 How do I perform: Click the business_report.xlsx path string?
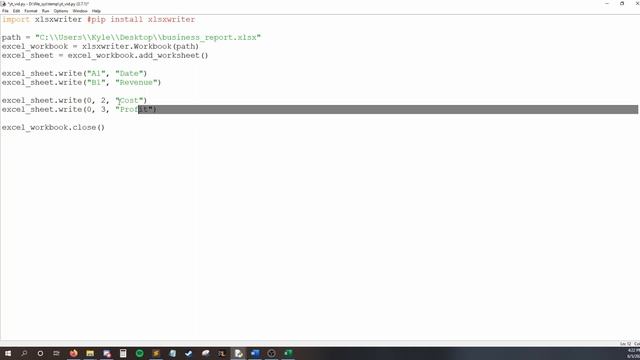click(148, 38)
